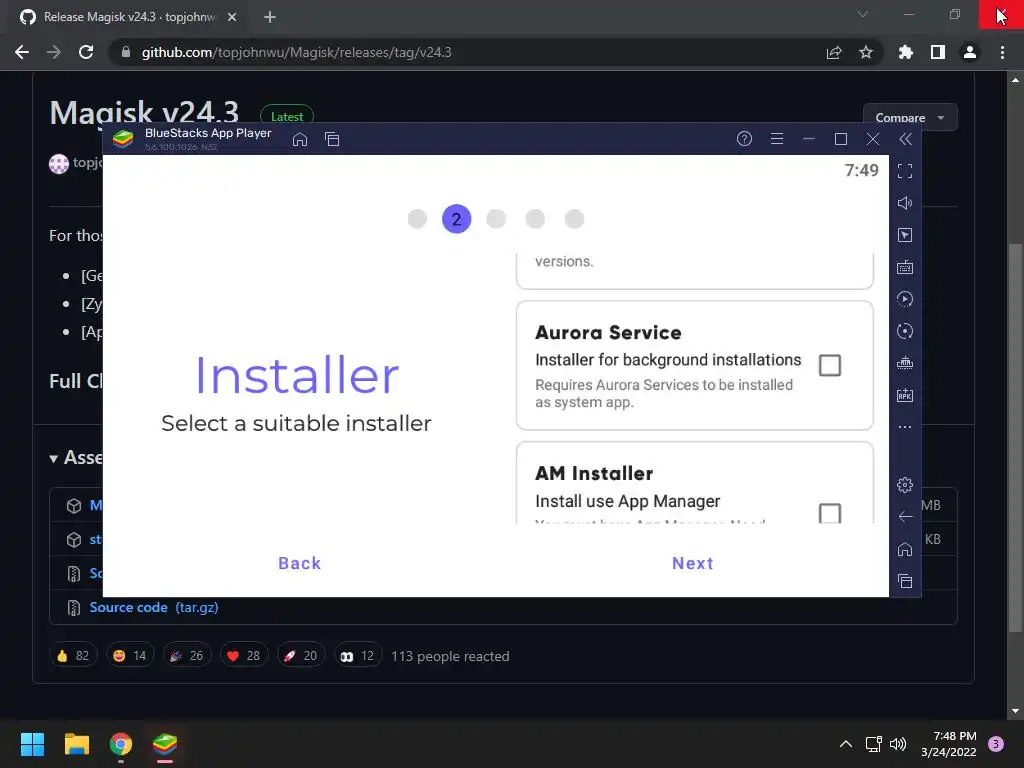This screenshot has height=768, width=1024.
Task: Open notification badge showing 3
Action: (x=996, y=744)
